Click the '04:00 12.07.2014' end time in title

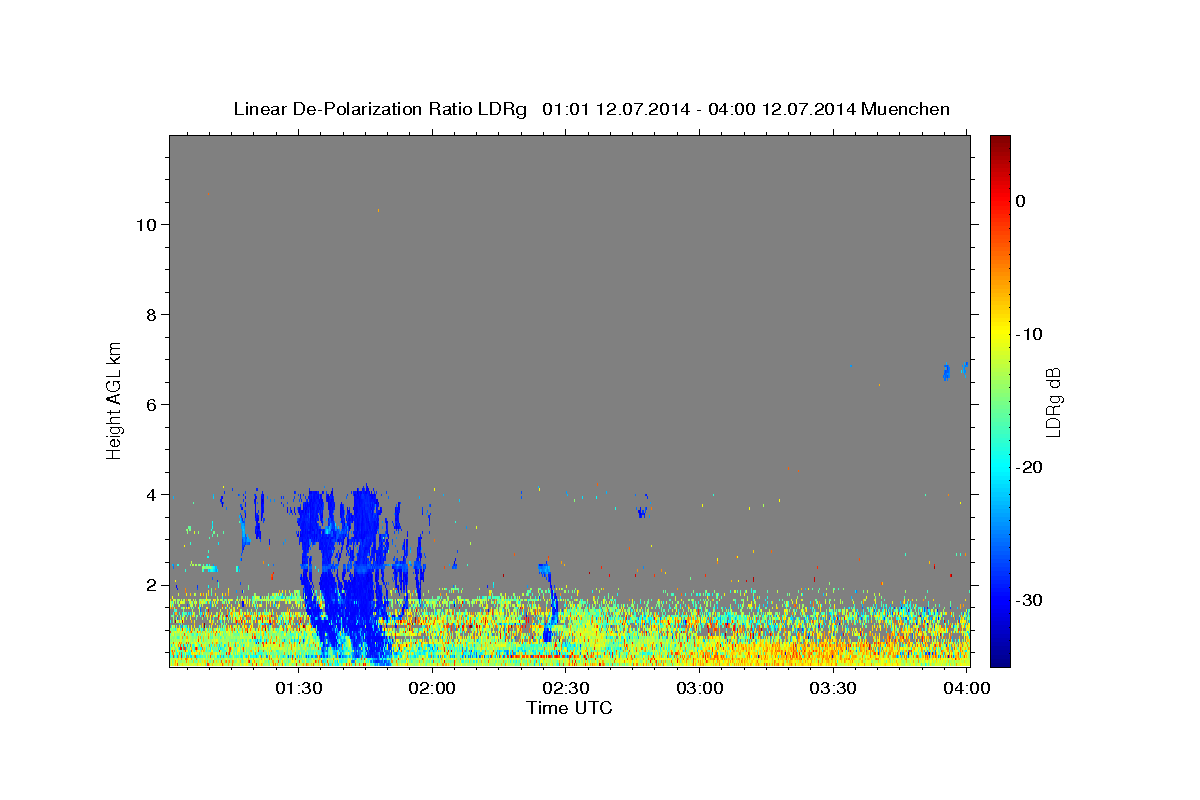pos(781,109)
